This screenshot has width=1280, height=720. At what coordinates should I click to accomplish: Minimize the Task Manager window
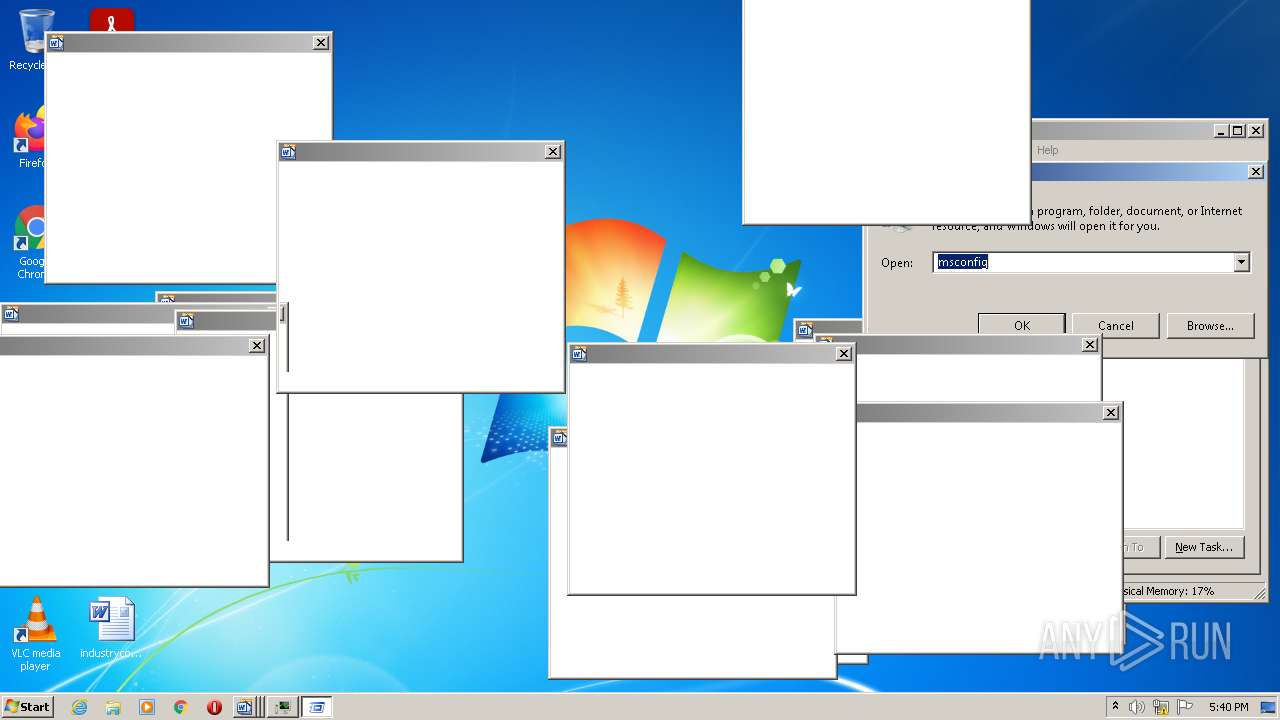(x=1221, y=131)
